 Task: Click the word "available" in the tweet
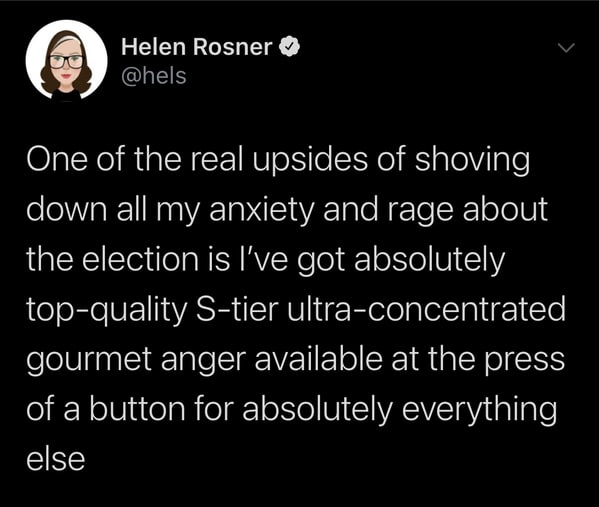click(x=319, y=359)
